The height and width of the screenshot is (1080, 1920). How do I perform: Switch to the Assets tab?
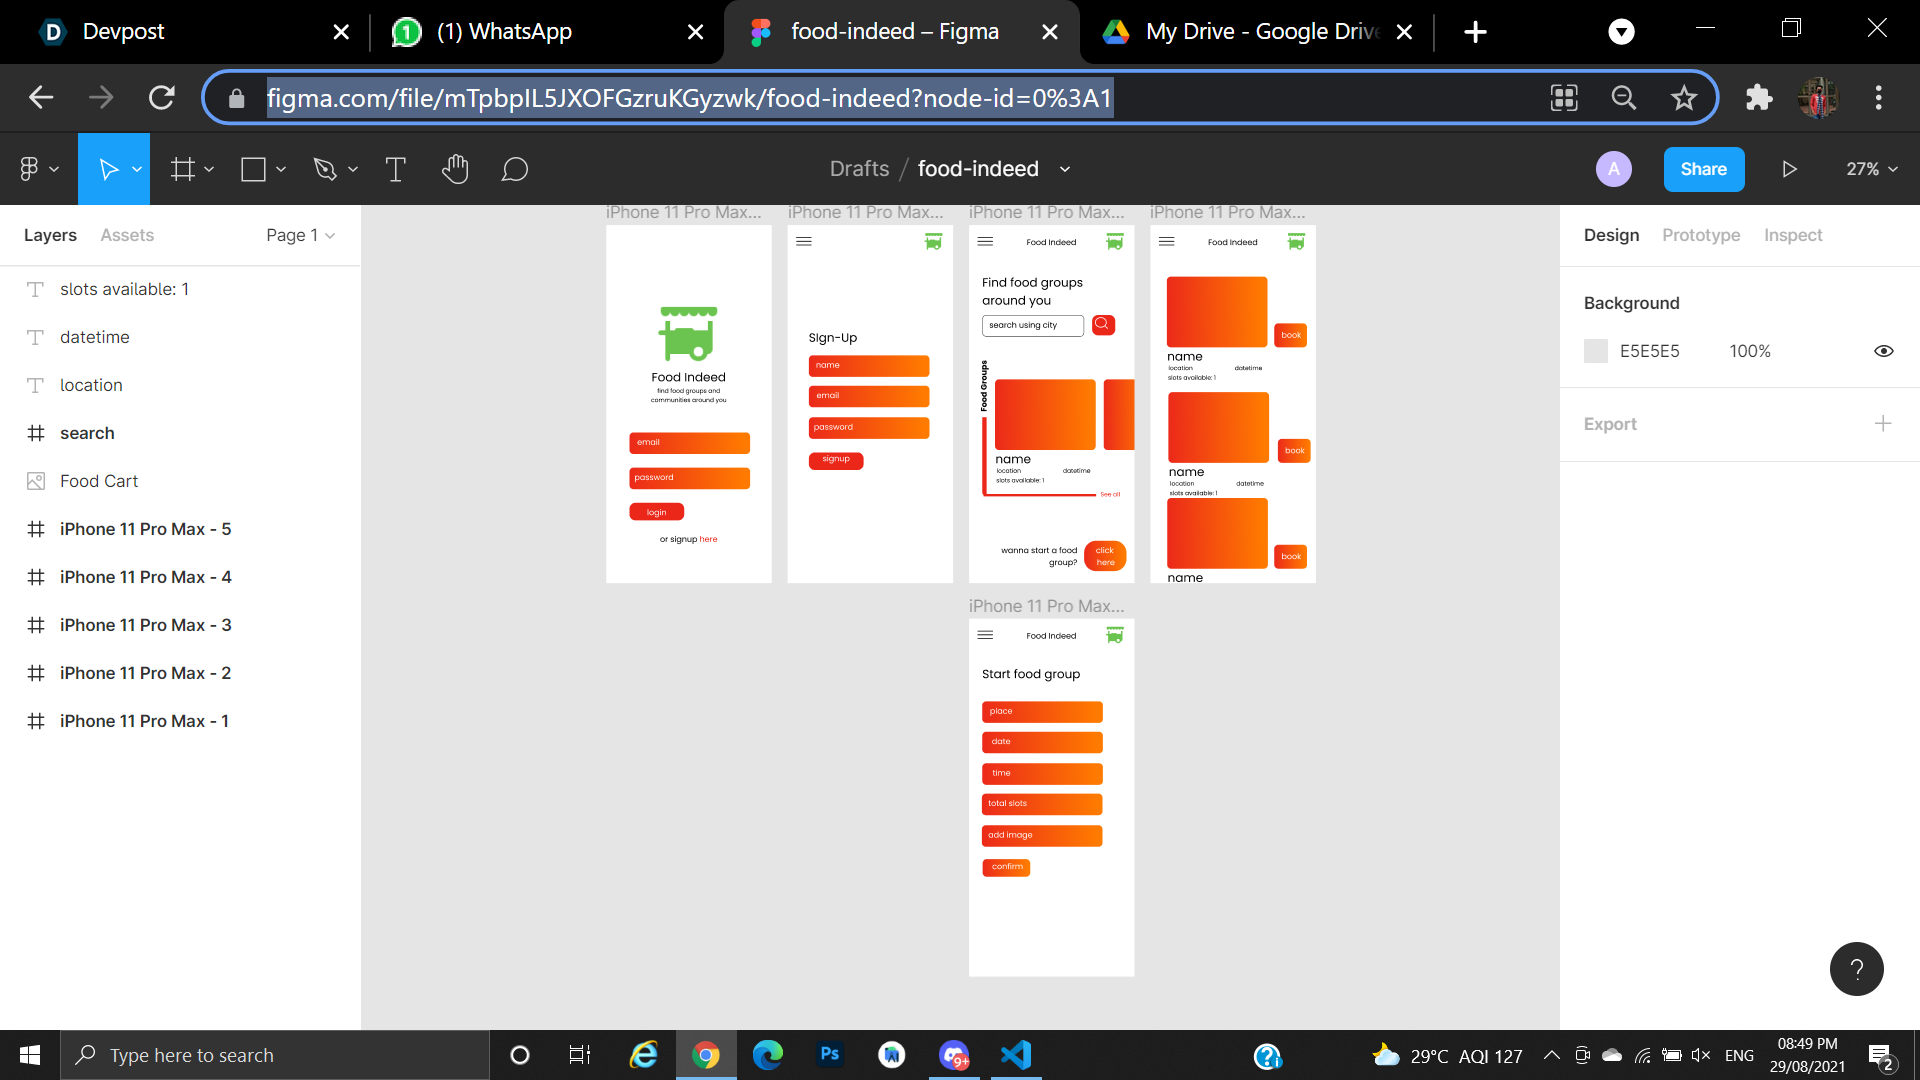click(x=127, y=235)
